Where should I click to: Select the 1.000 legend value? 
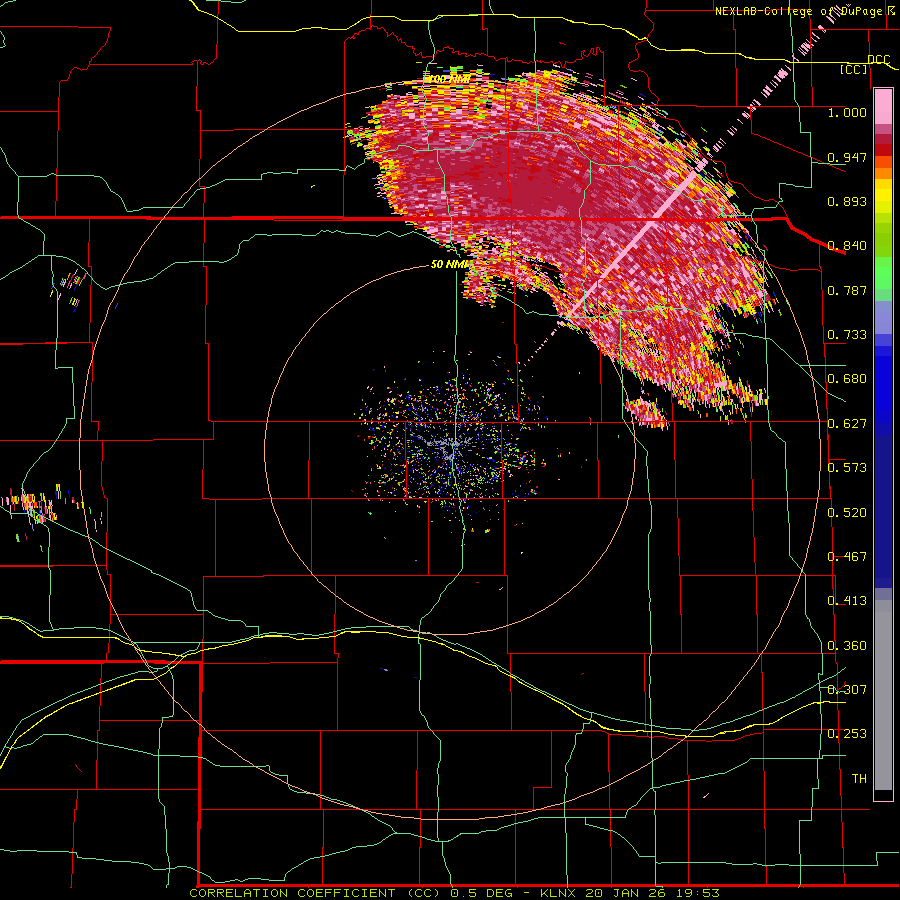click(x=847, y=112)
